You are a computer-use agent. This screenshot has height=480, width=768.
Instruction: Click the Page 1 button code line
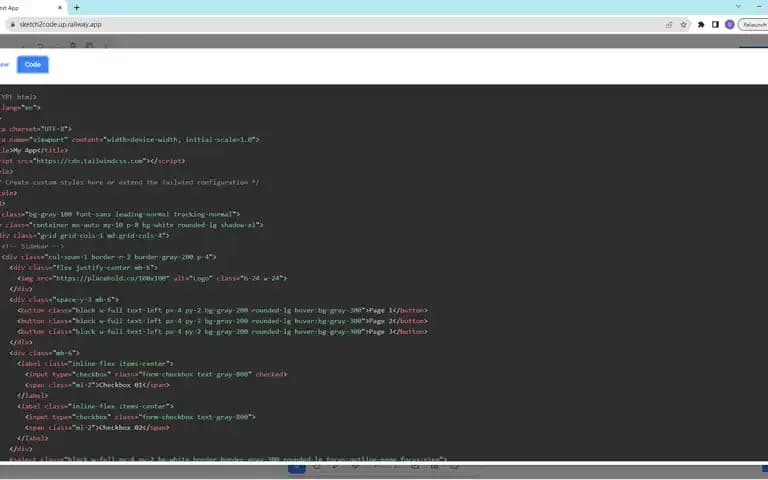(222, 311)
